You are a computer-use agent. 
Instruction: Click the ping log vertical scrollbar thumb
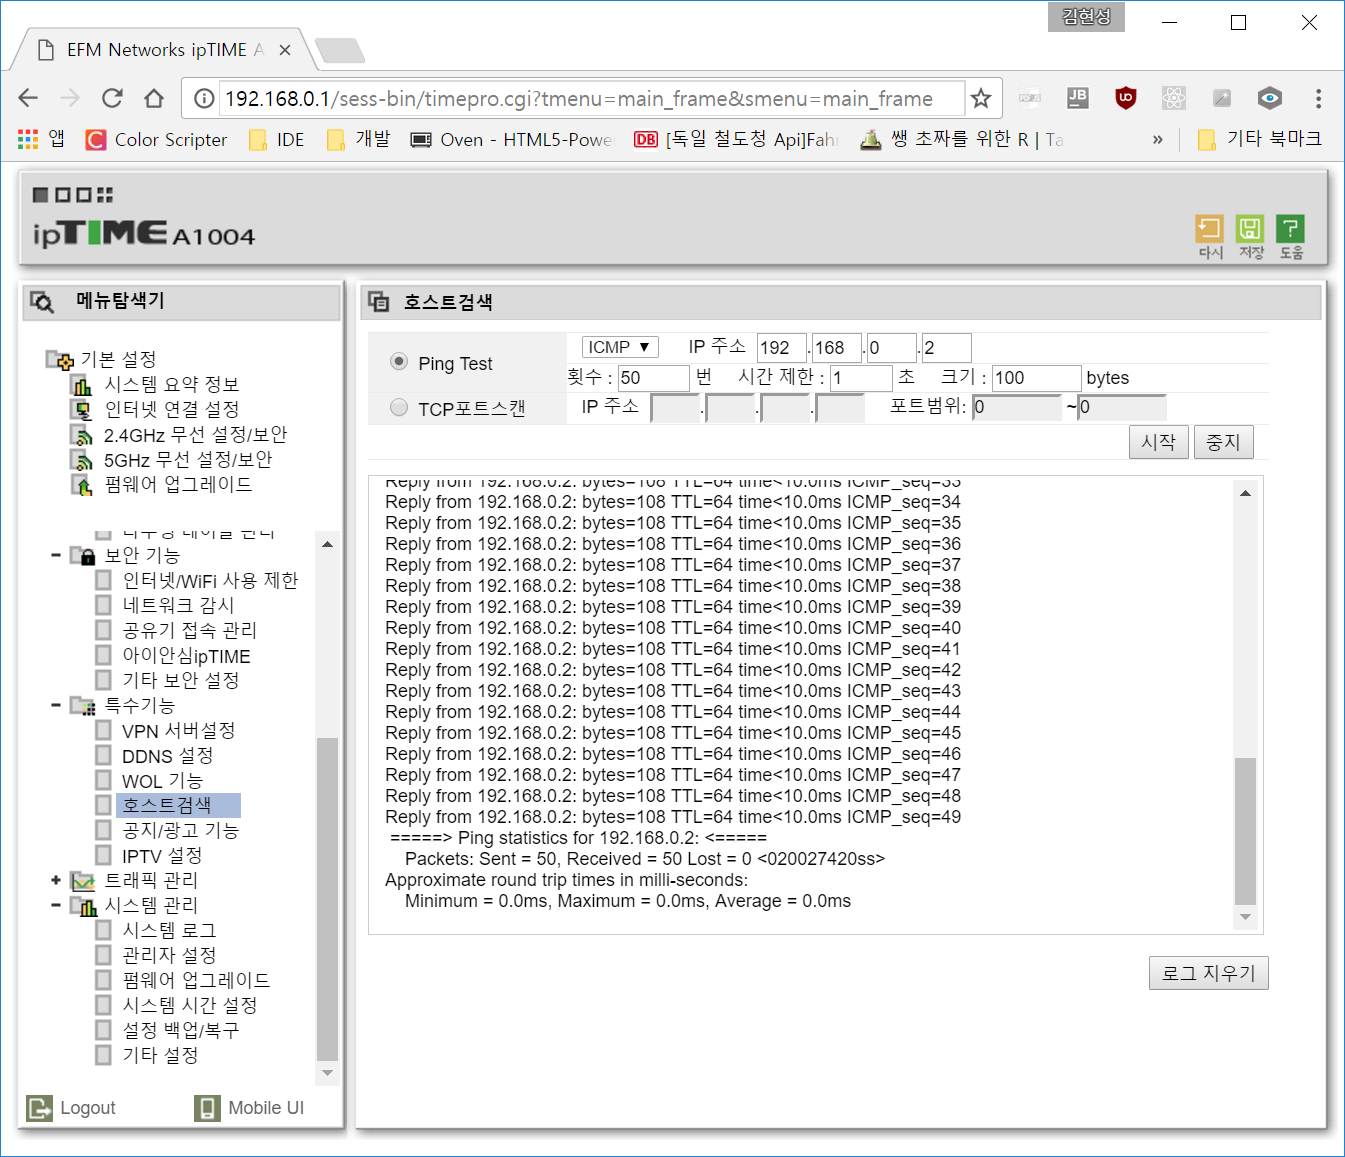click(1245, 831)
